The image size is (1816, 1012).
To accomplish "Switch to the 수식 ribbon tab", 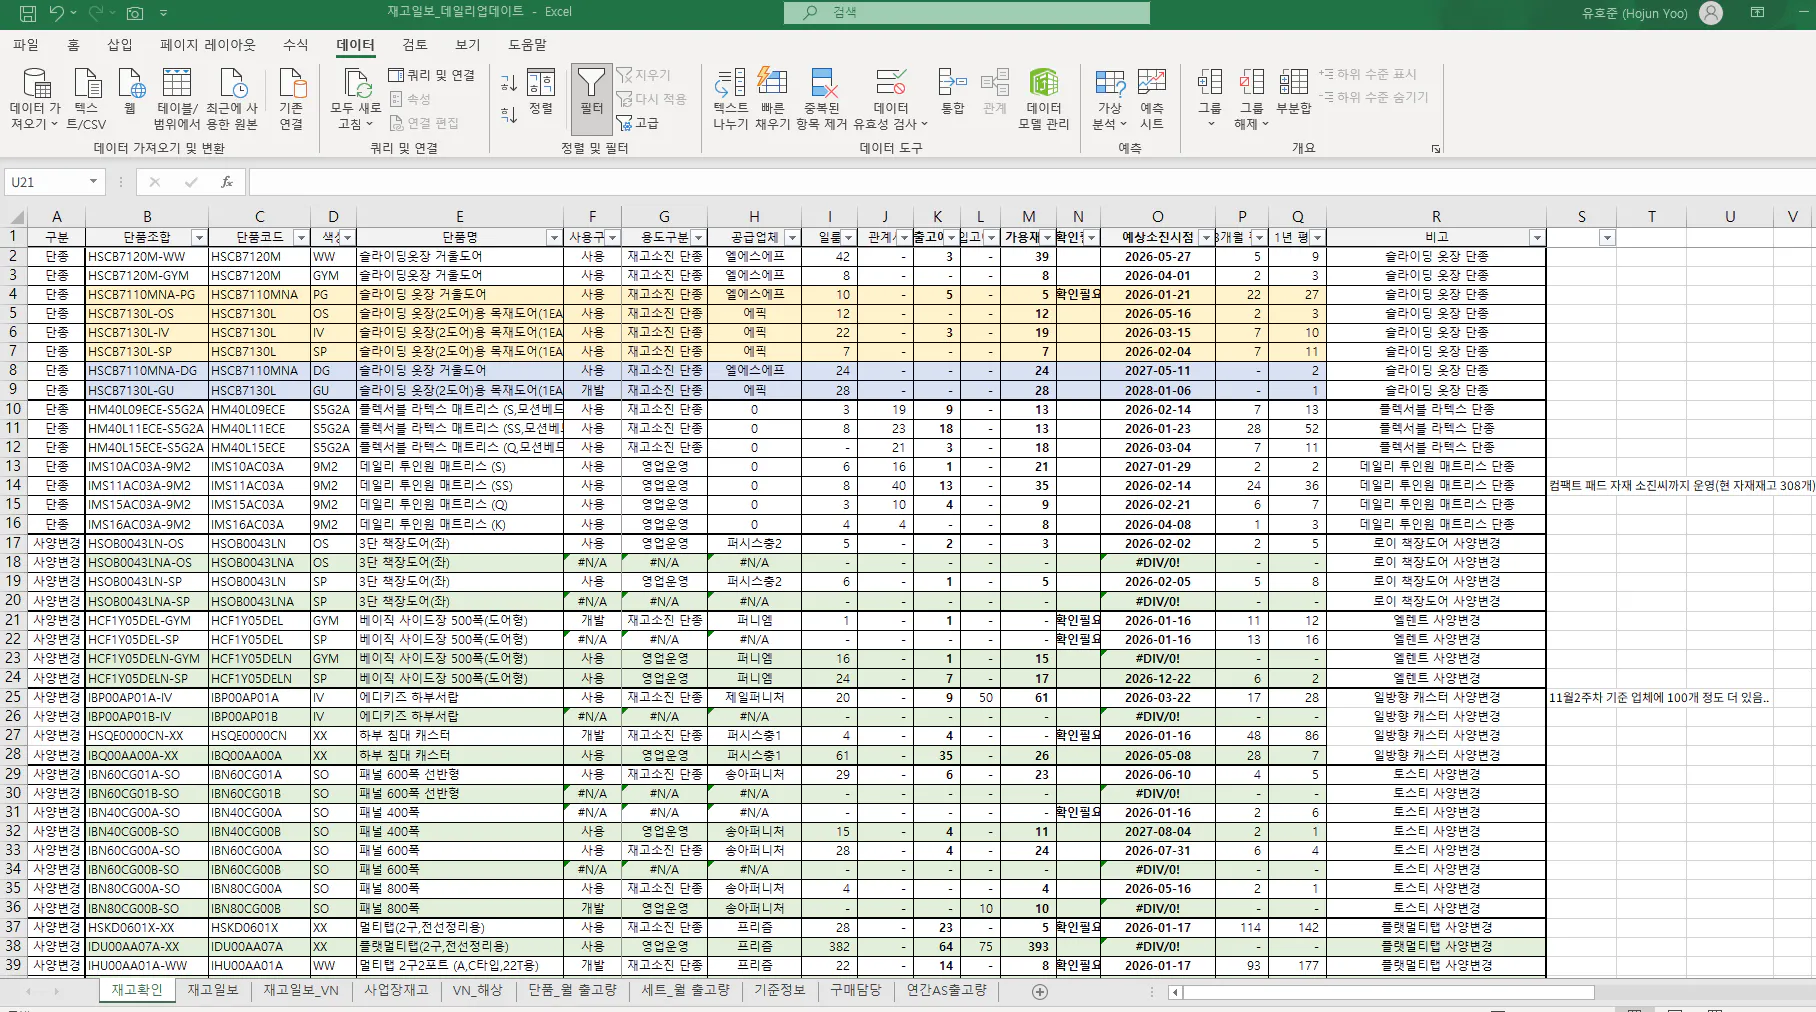I will 295,45.
